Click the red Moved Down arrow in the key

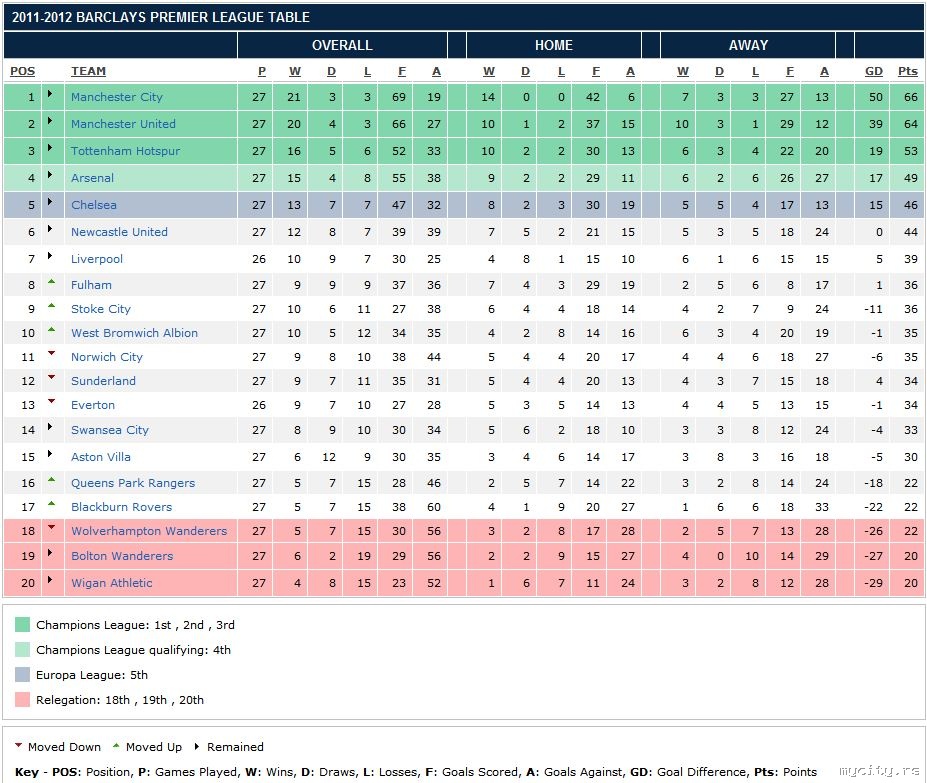coord(19,746)
